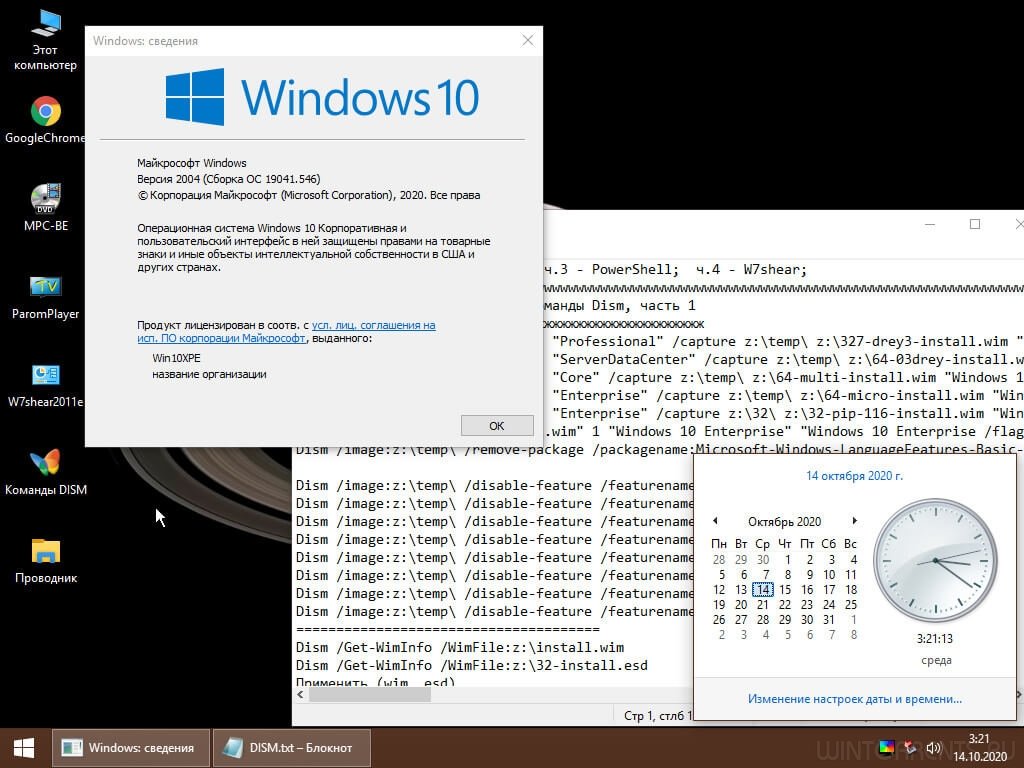Open the Windows Start menu
The width and height of the screenshot is (1024, 768).
pos(24,747)
